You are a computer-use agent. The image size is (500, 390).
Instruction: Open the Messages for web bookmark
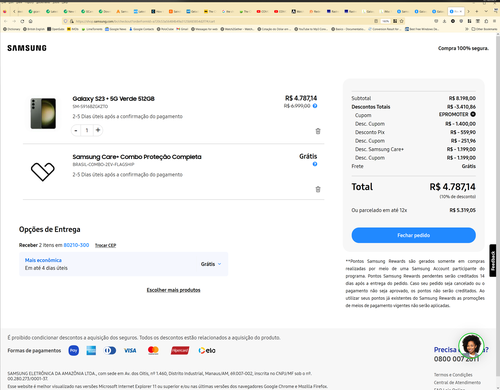pyautogui.click(x=204, y=29)
